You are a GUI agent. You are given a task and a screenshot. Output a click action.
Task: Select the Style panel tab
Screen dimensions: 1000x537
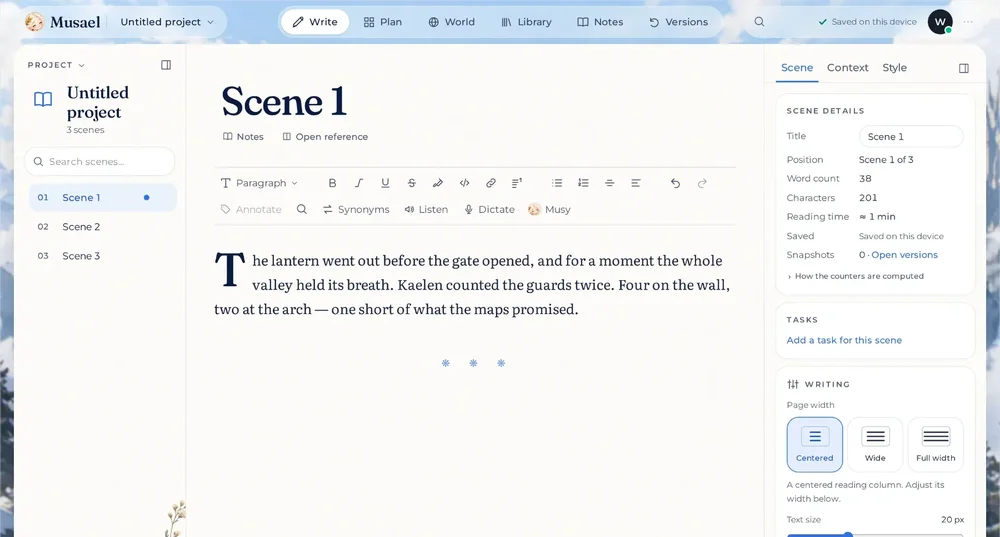click(894, 68)
